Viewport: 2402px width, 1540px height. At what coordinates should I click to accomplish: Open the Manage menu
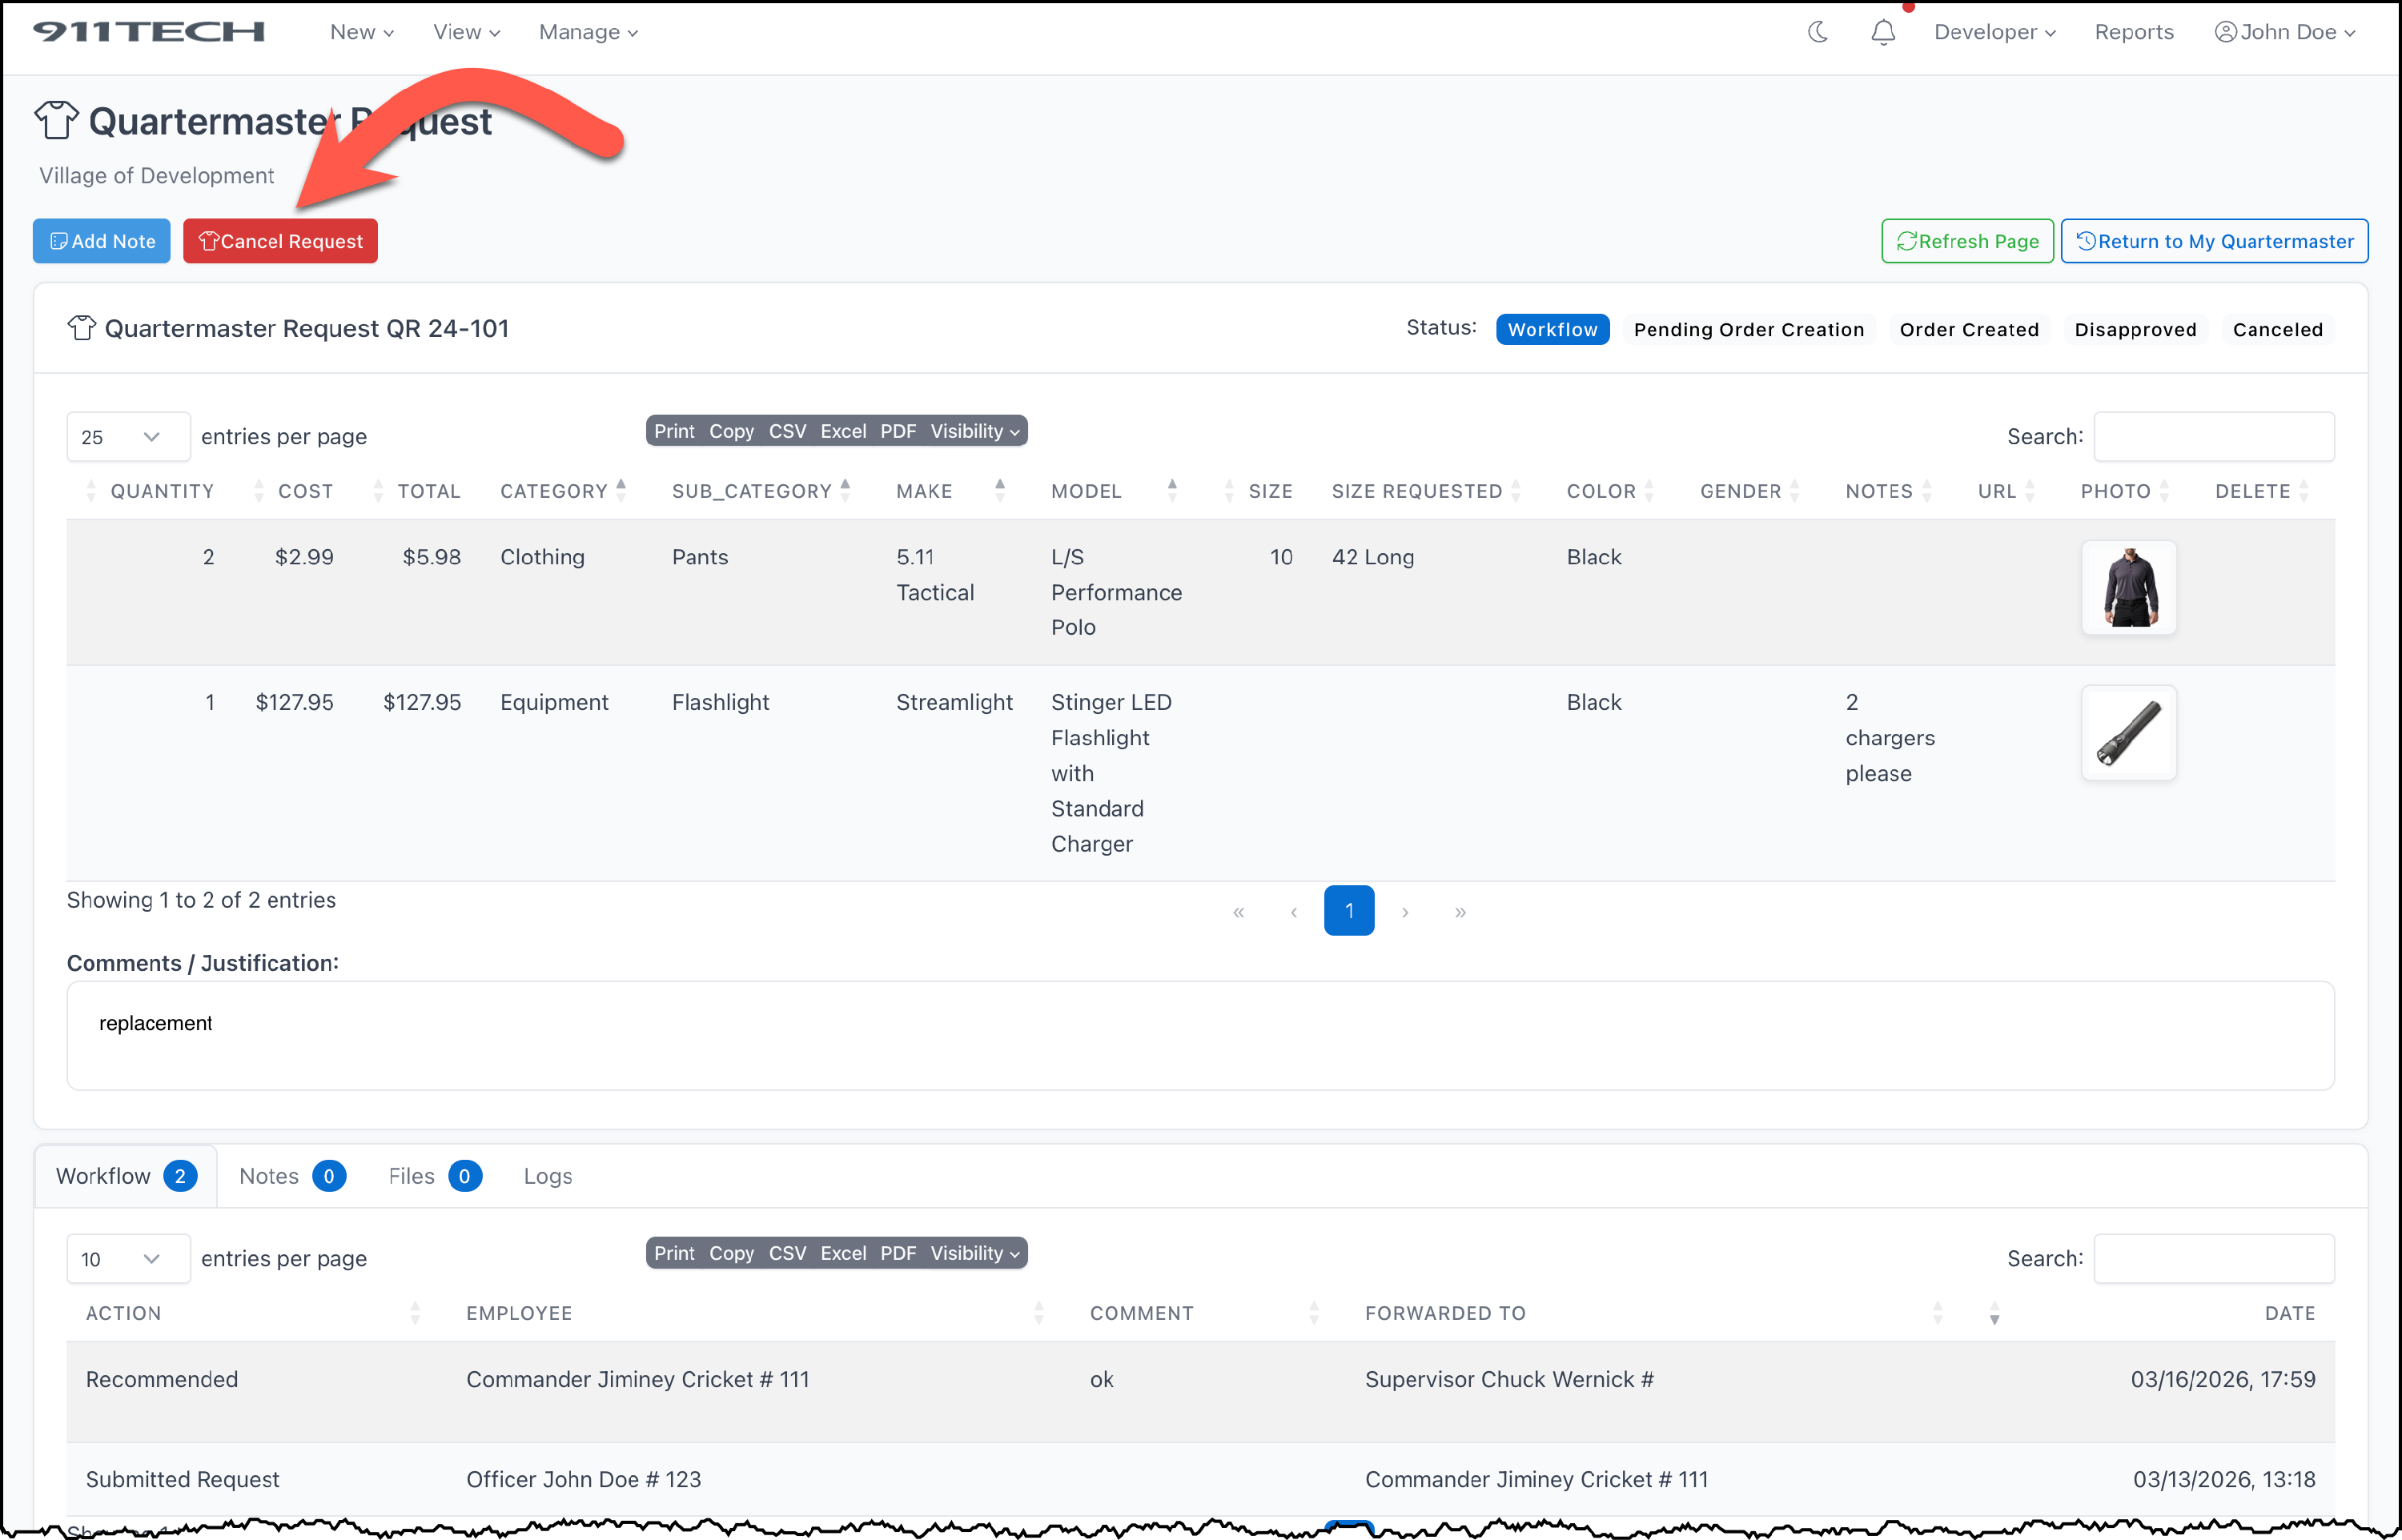tap(588, 32)
